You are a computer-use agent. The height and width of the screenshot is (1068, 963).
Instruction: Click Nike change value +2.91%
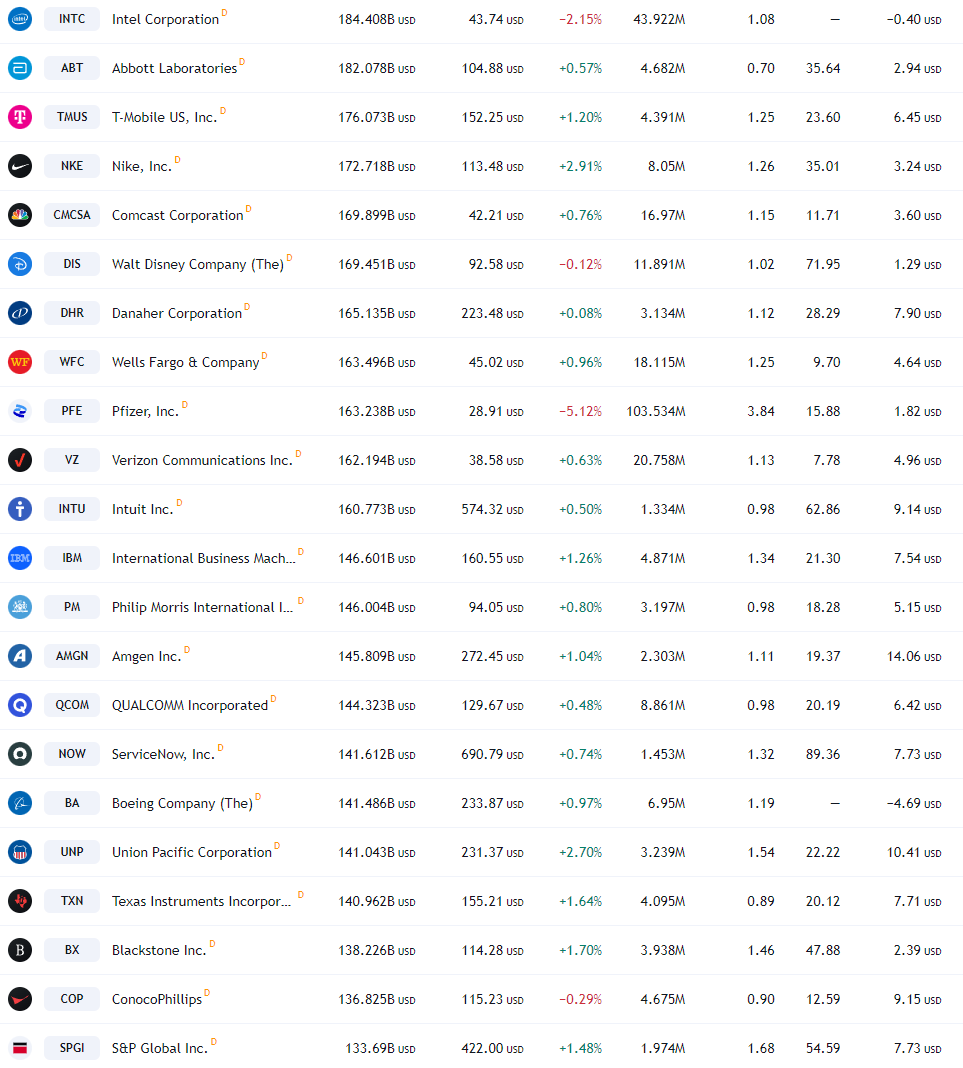pyautogui.click(x=580, y=166)
